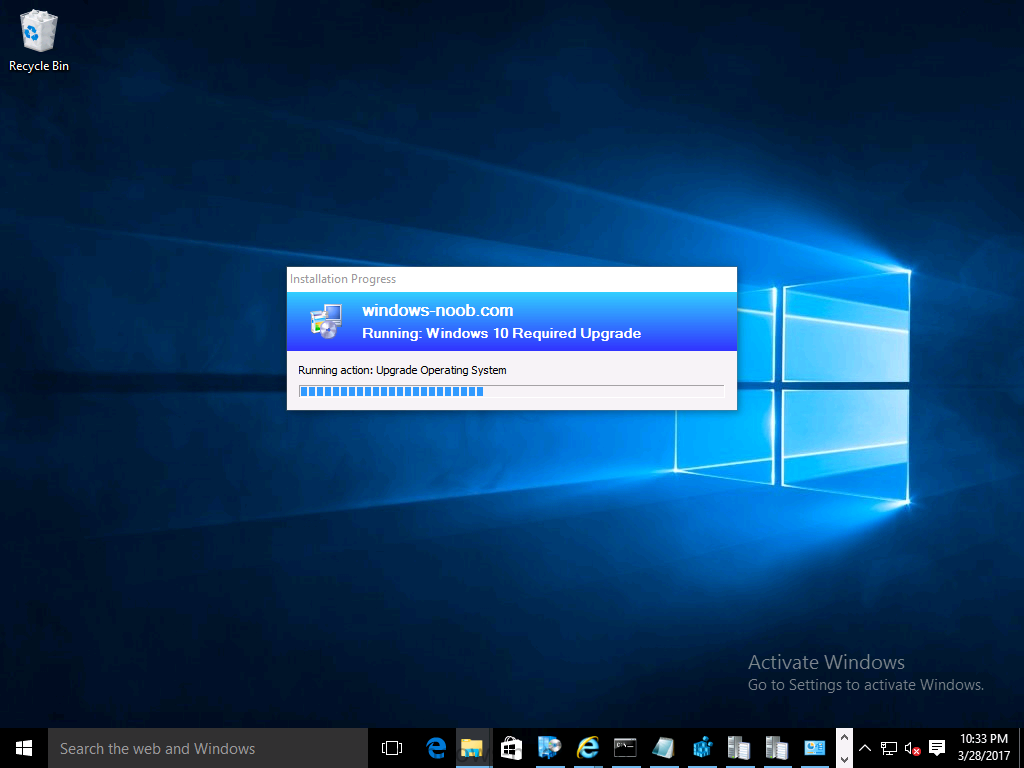Open the second server-tower taskbar icon
The height and width of the screenshot is (768, 1024).
pyautogui.click(x=776, y=748)
